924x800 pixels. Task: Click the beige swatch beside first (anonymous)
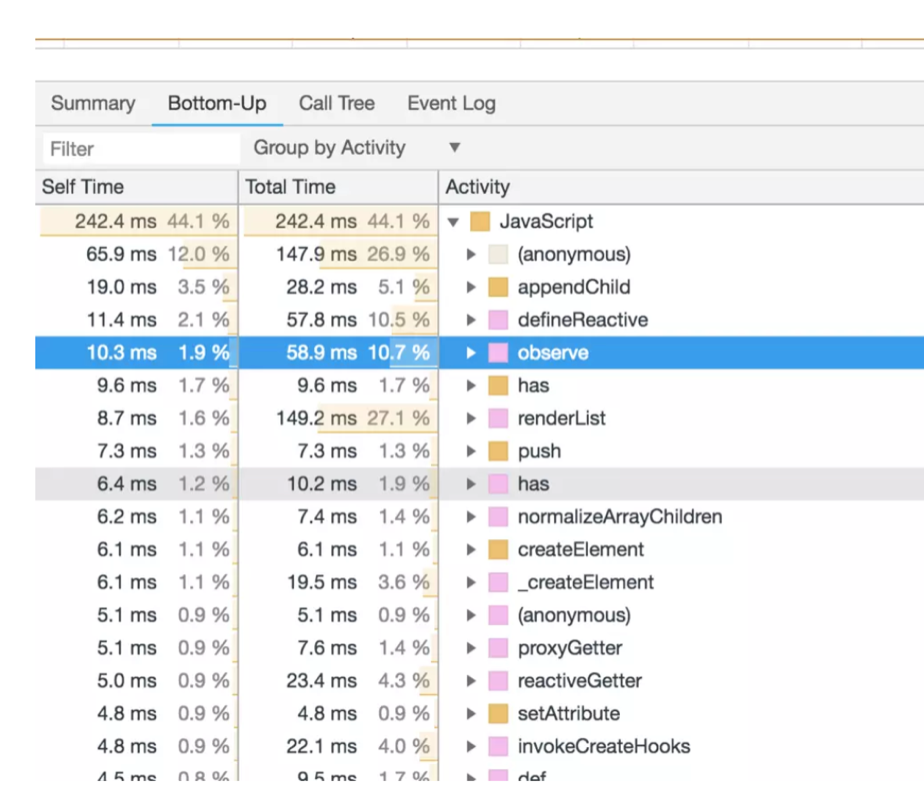point(498,254)
